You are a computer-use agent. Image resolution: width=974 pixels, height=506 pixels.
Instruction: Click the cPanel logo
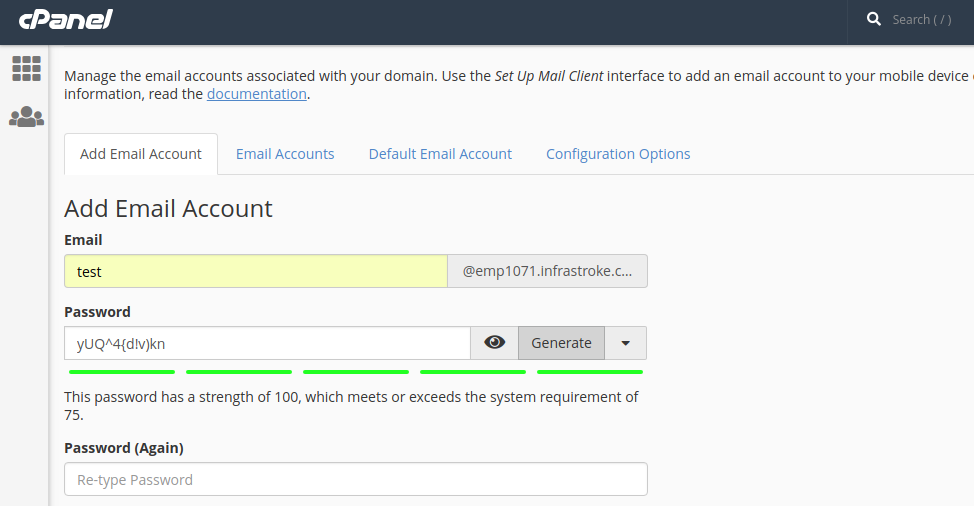[65, 19]
